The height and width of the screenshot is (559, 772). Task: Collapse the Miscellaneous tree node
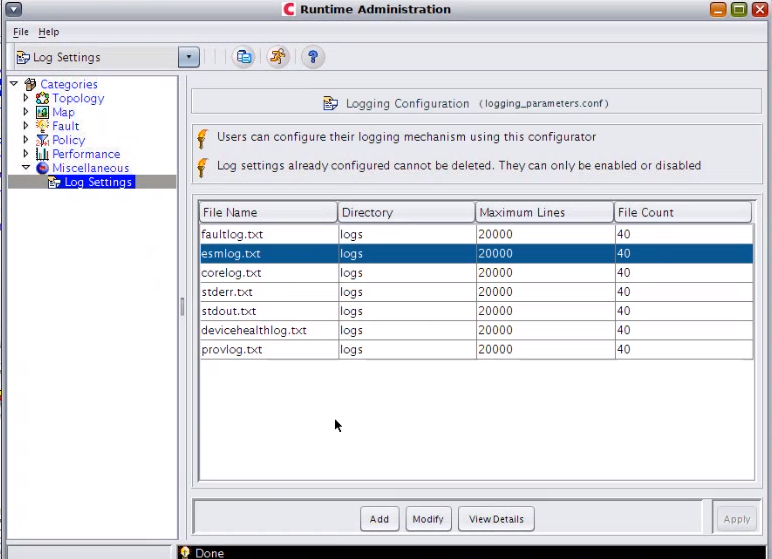(26, 167)
